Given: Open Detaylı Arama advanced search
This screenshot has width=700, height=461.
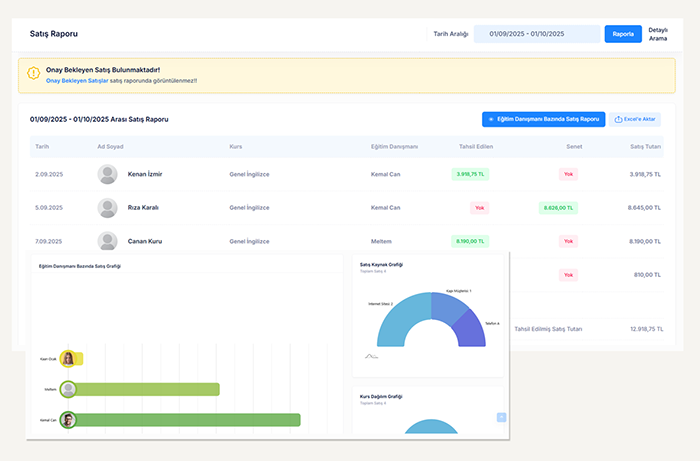Looking at the screenshot, I should click(x=658, y=34).
